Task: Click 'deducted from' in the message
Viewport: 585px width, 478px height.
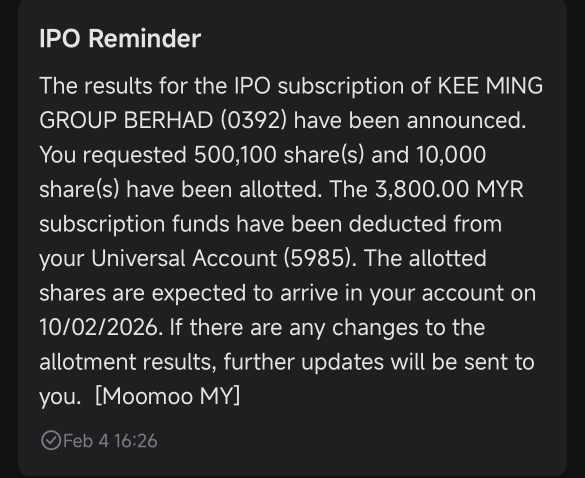Action: [425, 224]
